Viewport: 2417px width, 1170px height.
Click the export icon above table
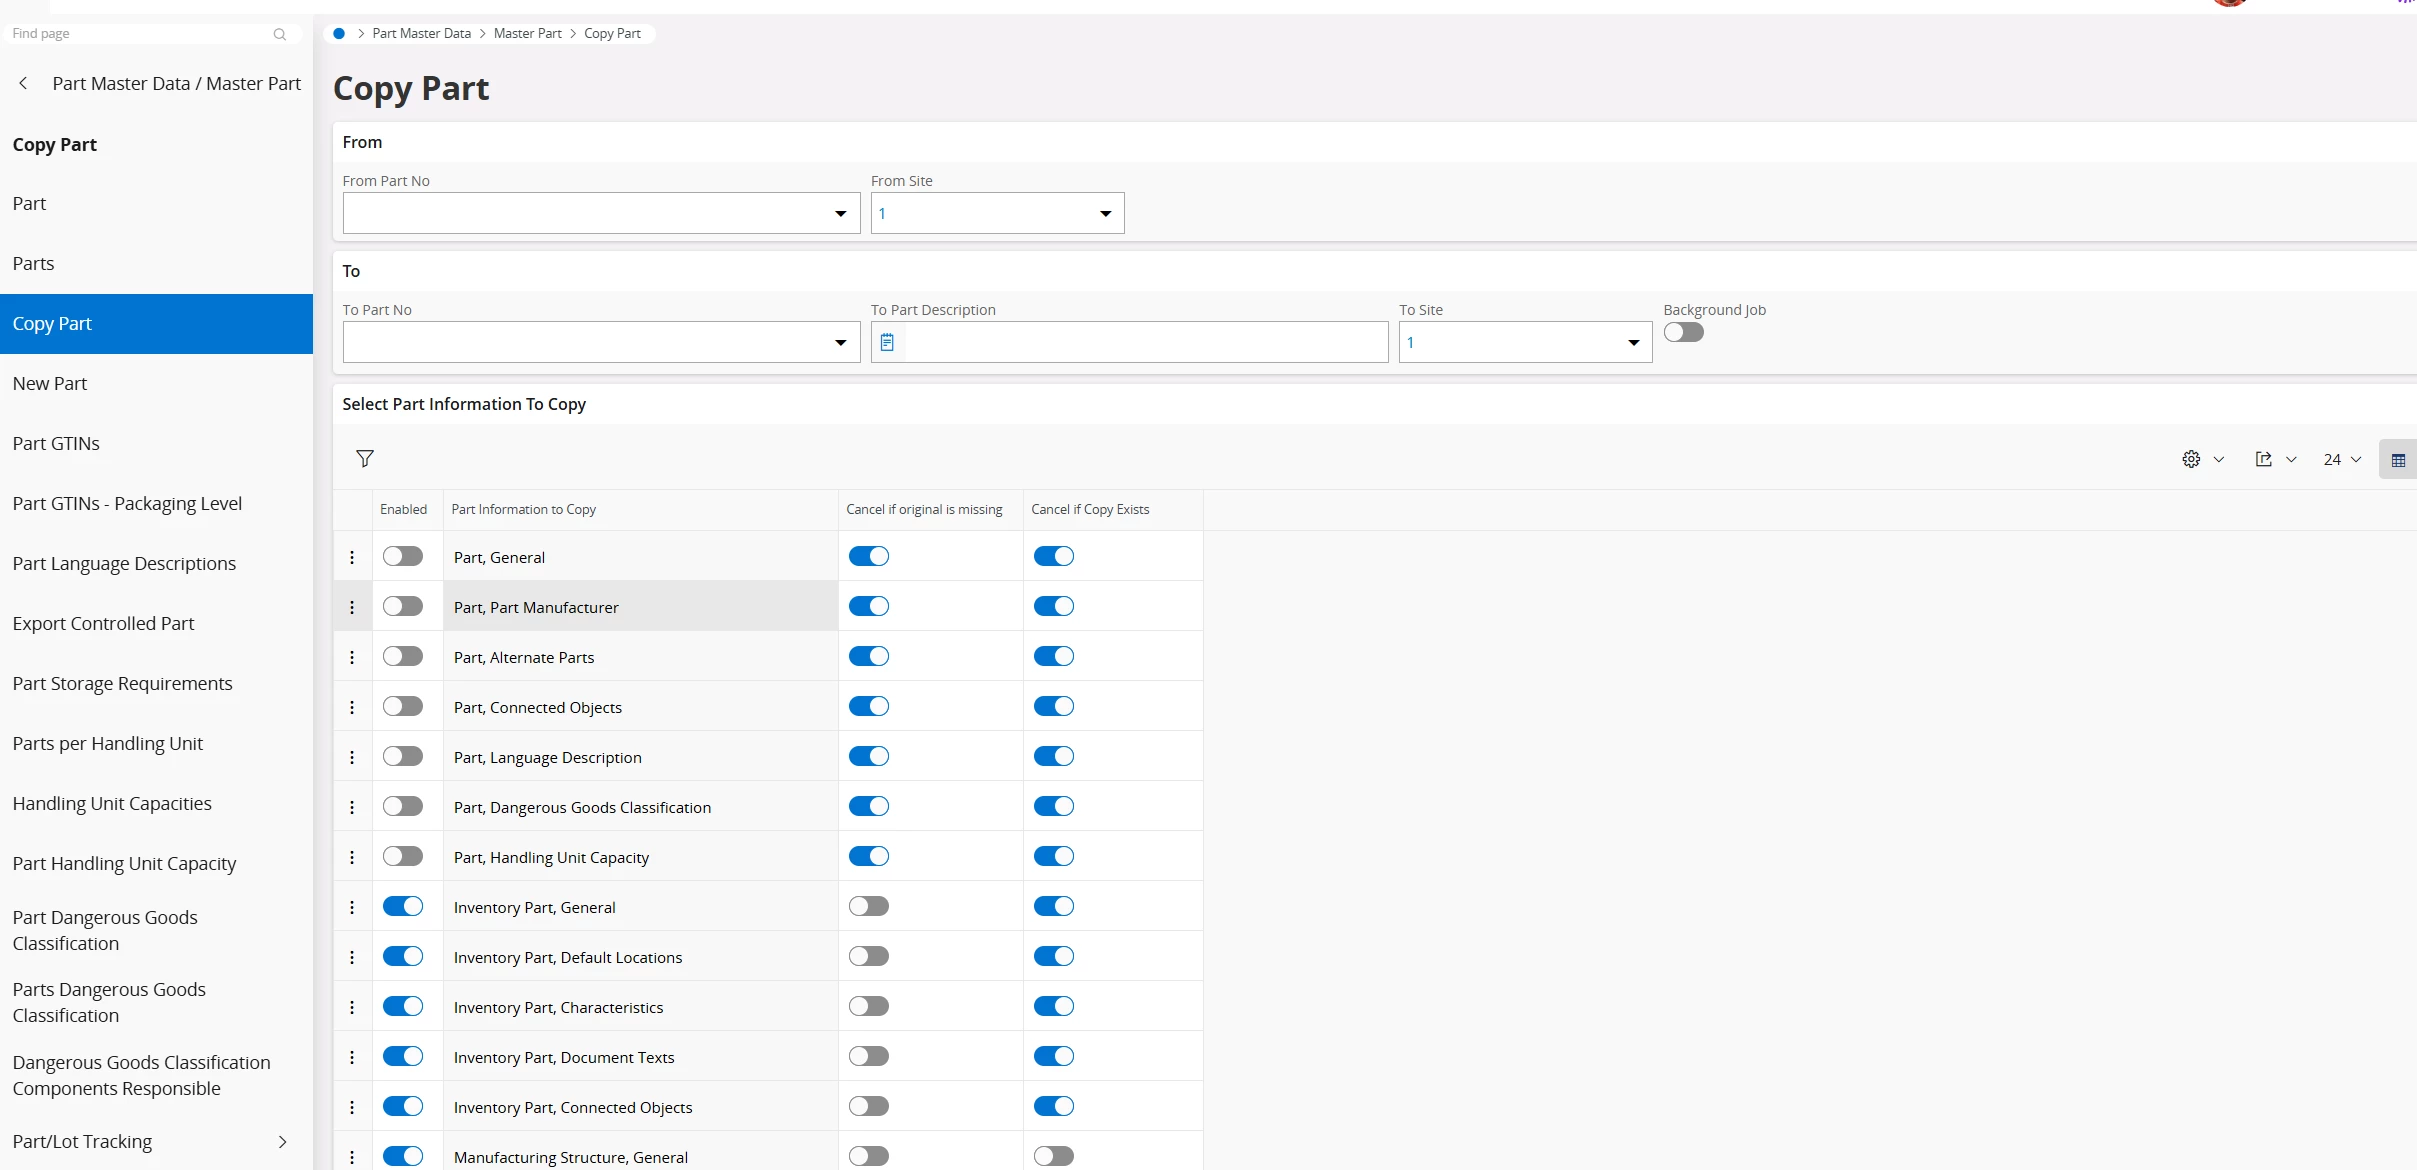click(2264, 459)
